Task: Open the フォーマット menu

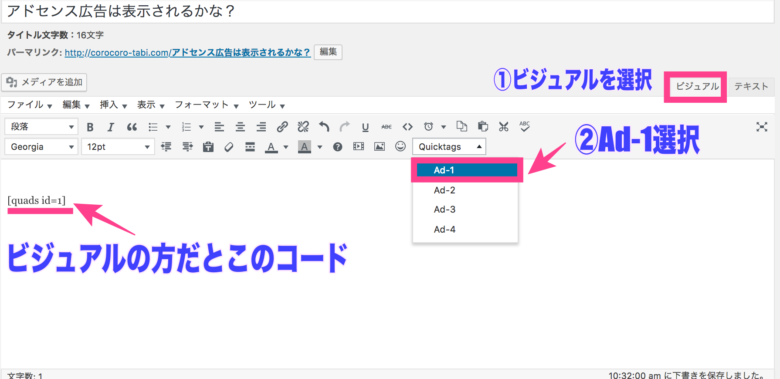Action: 206,105
